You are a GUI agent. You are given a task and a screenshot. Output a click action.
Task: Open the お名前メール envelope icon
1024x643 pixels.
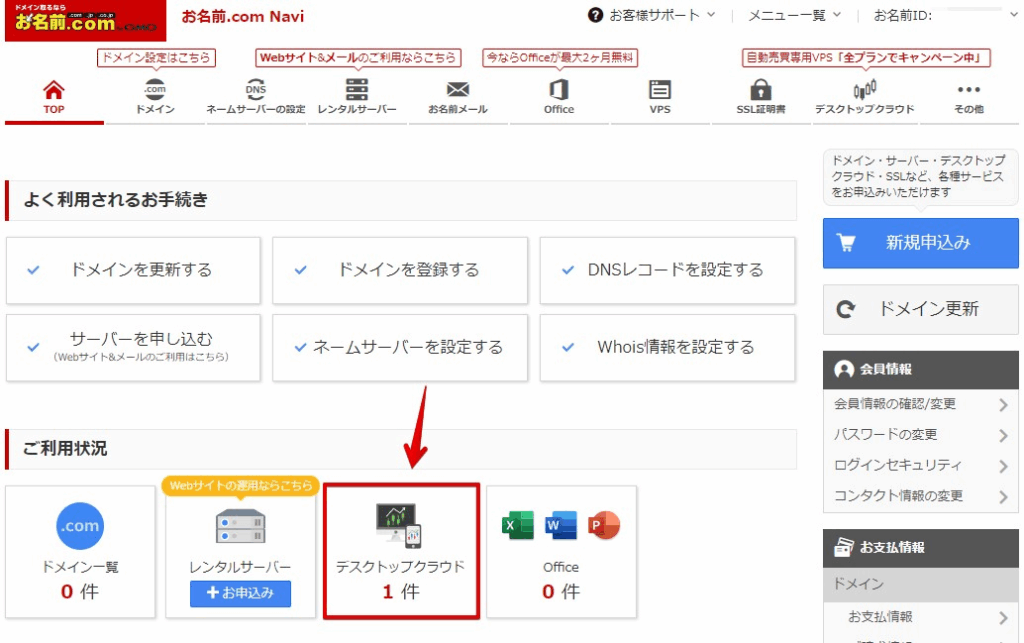click(x=458, y=89)
